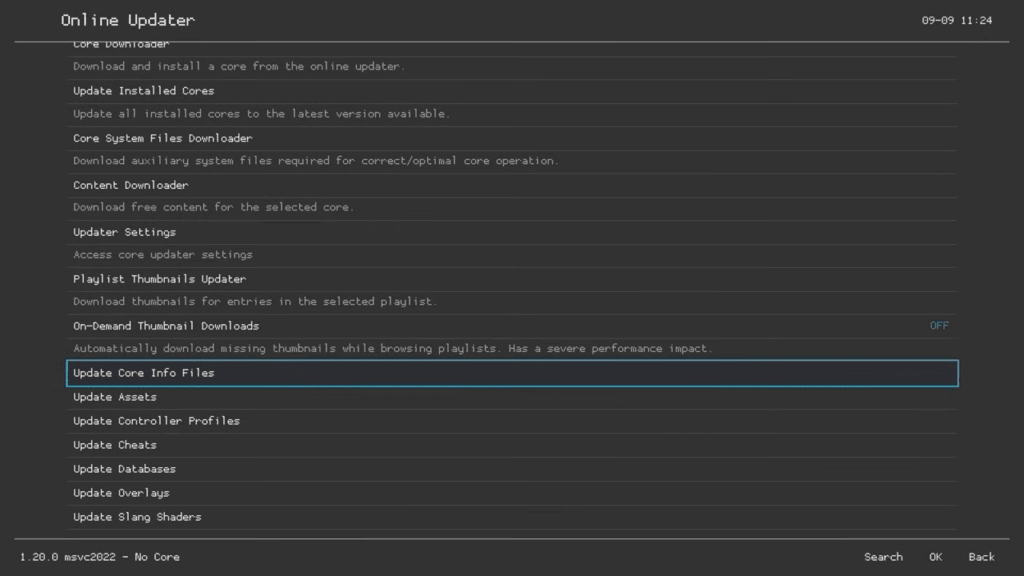Click Back in the footer
This screenshot has width=1024, height=576.
click(981, 557)
